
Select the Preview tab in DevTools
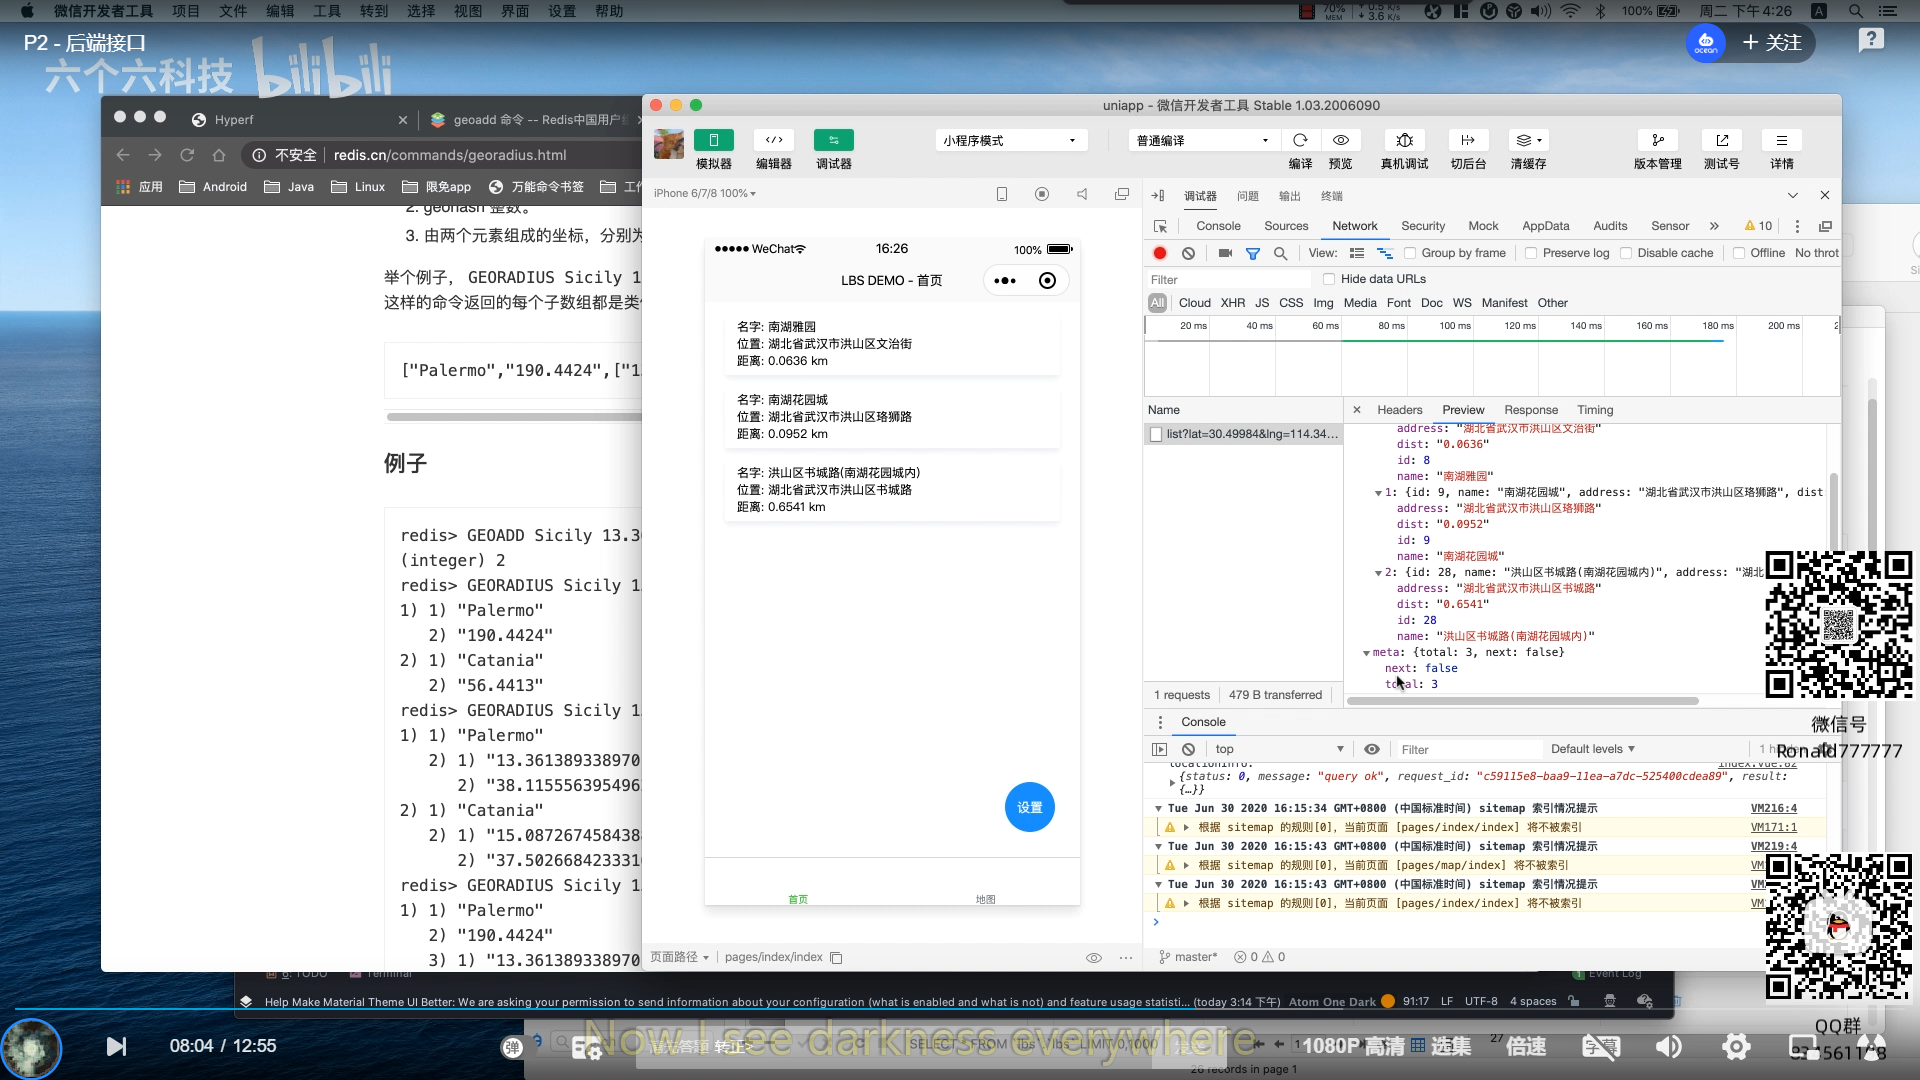point(1462,409)
